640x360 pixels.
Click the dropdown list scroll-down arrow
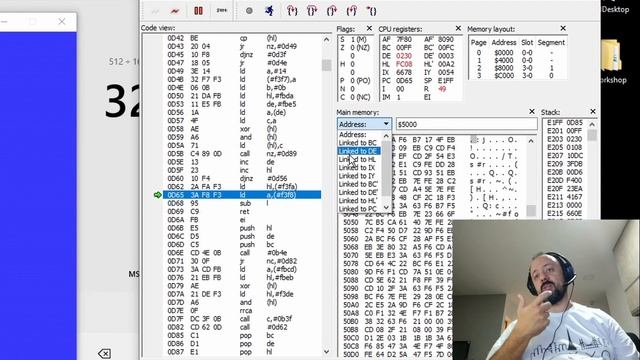[x=386, y=207]
